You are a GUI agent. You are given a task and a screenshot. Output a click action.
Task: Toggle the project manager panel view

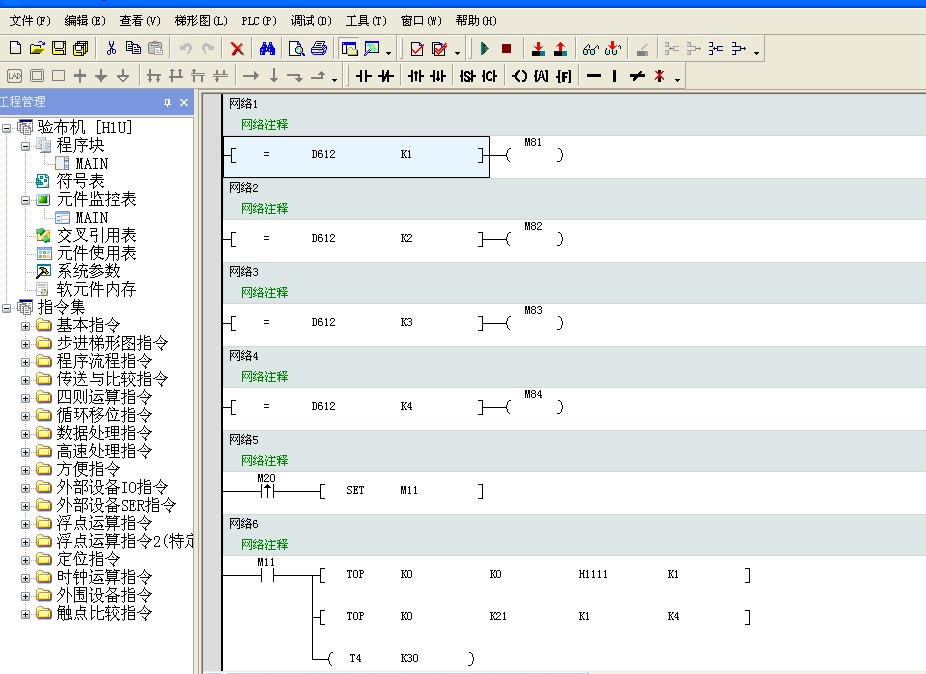tap(349, 48)
